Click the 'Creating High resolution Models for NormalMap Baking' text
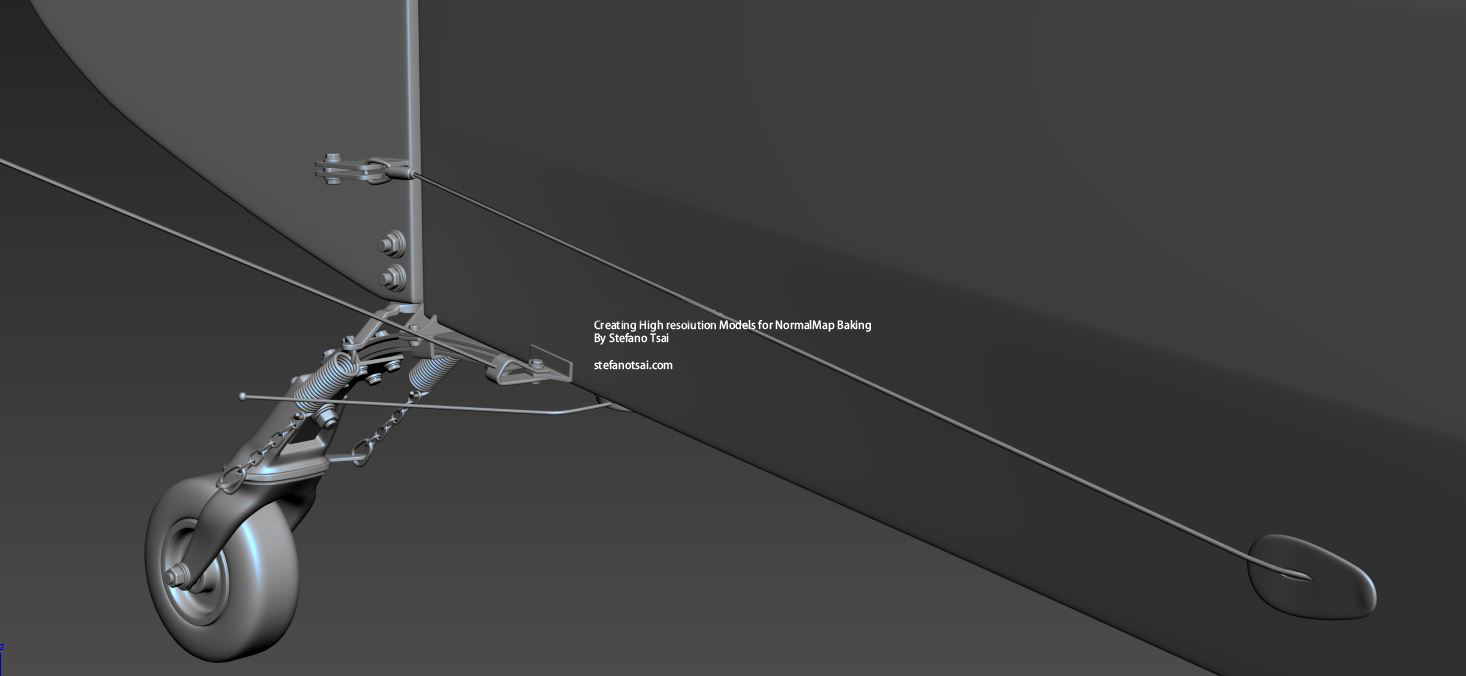1466x676 pixels. [732, 325]
